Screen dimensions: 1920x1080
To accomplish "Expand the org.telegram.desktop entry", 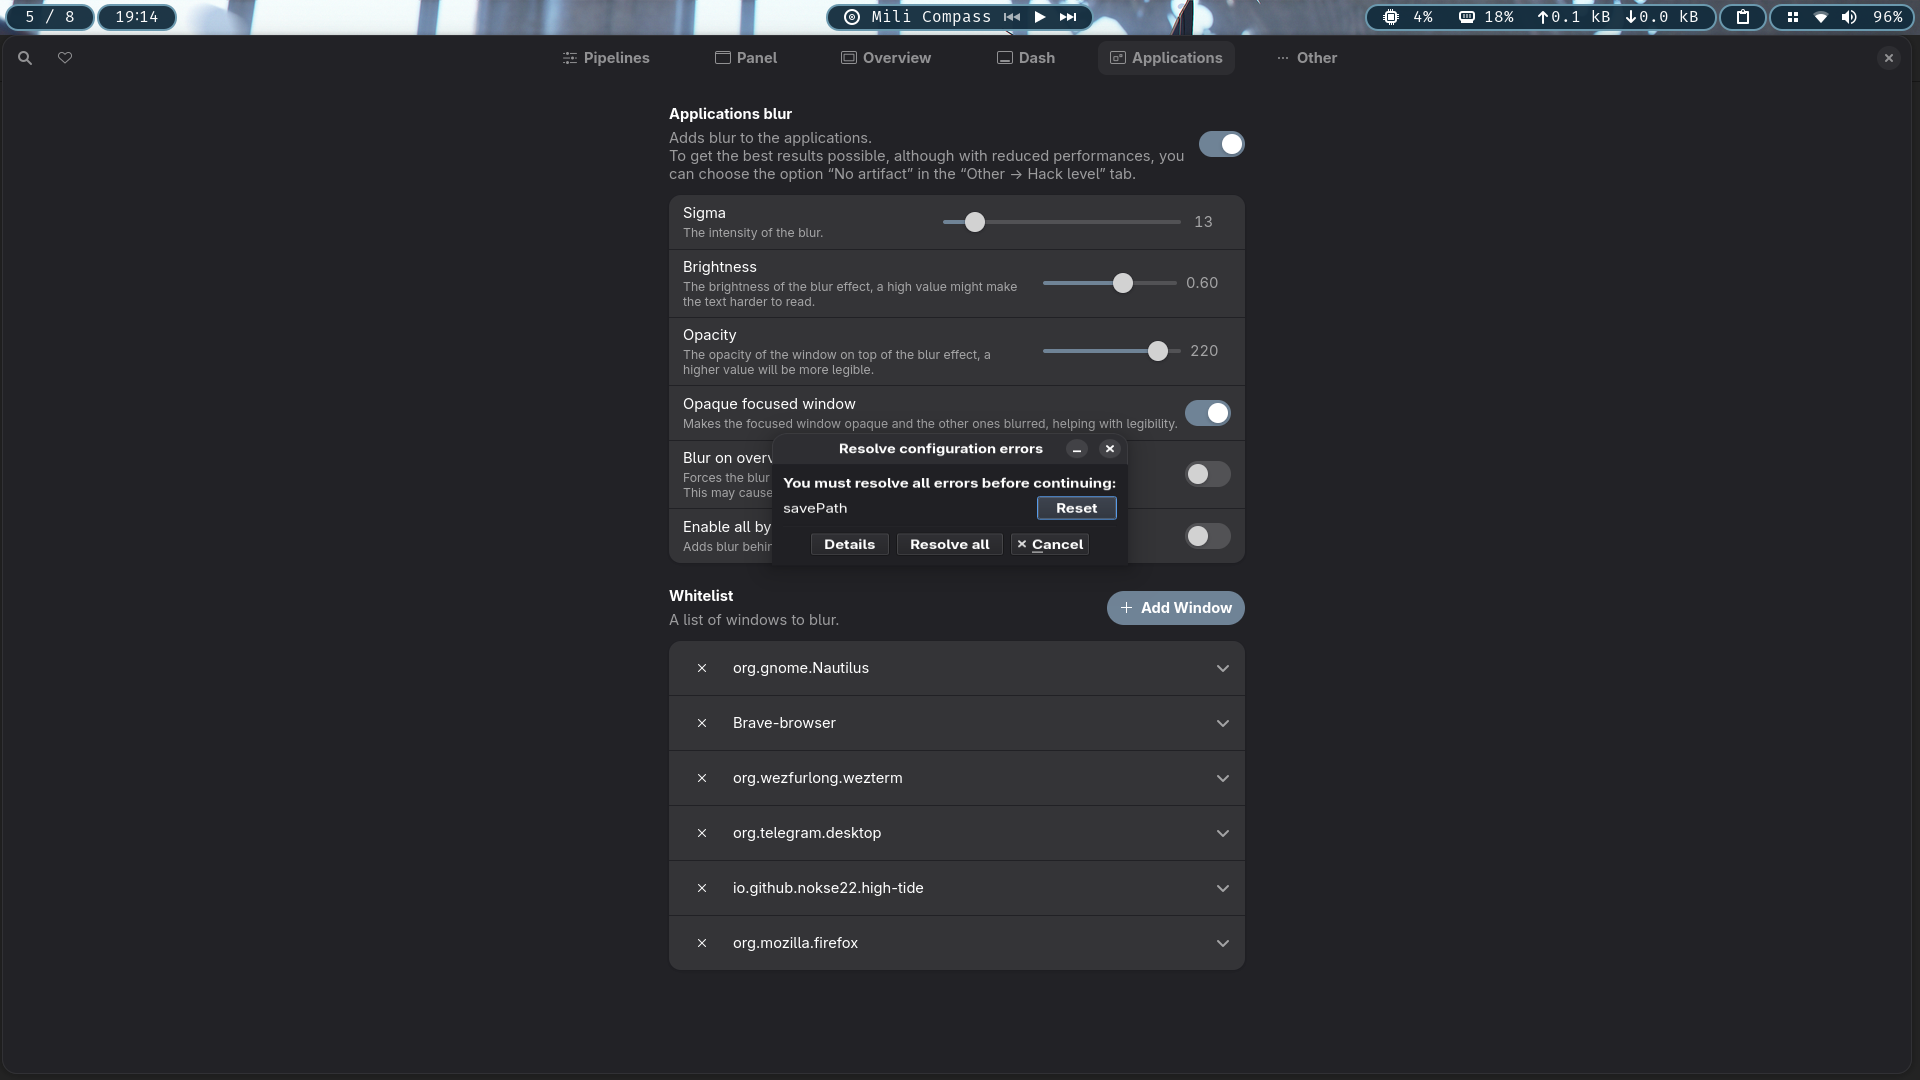I will click(x=1222, y=833).
